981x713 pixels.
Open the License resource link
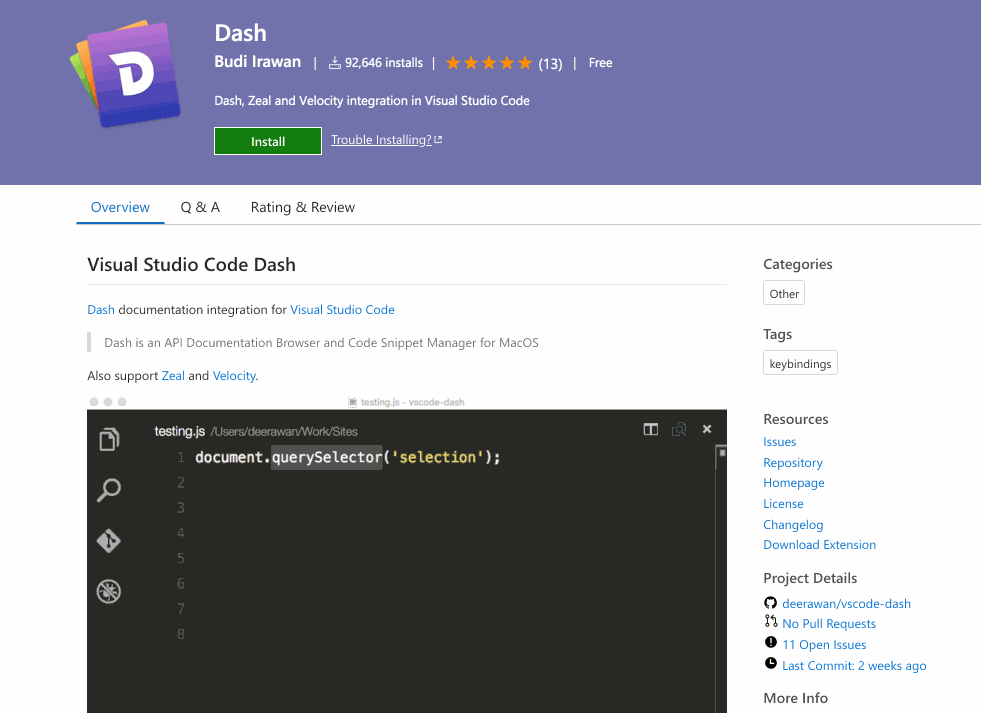pos(783,503)
